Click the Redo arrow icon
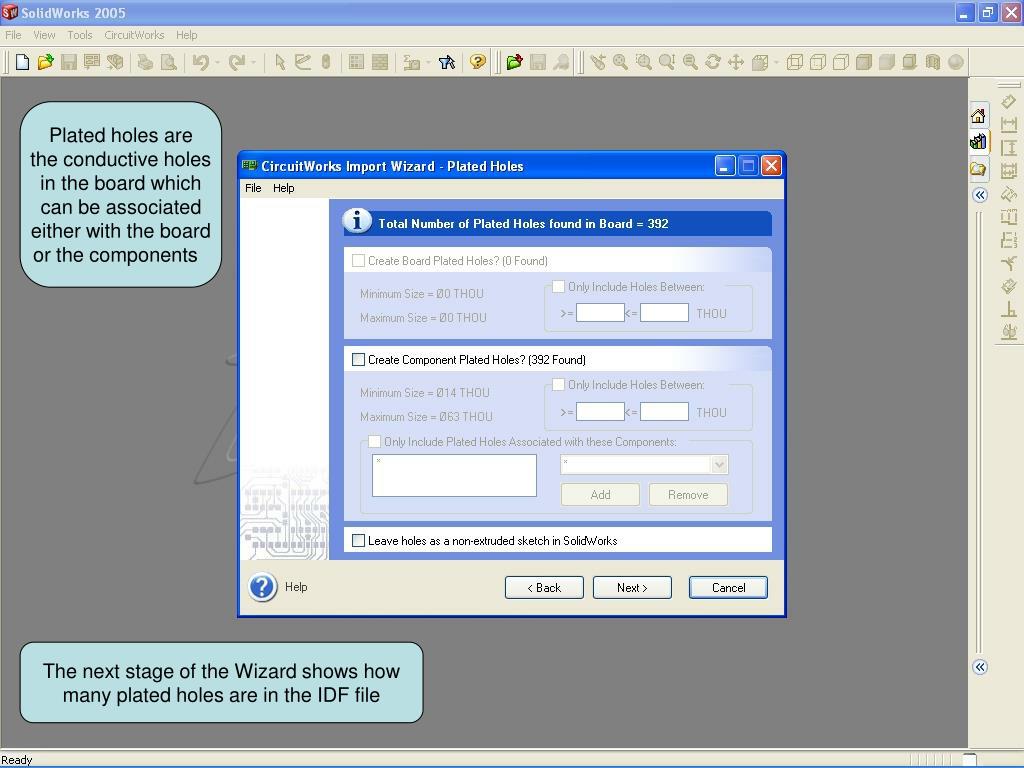Viewport: 1024px width, 768px height. 236,62
